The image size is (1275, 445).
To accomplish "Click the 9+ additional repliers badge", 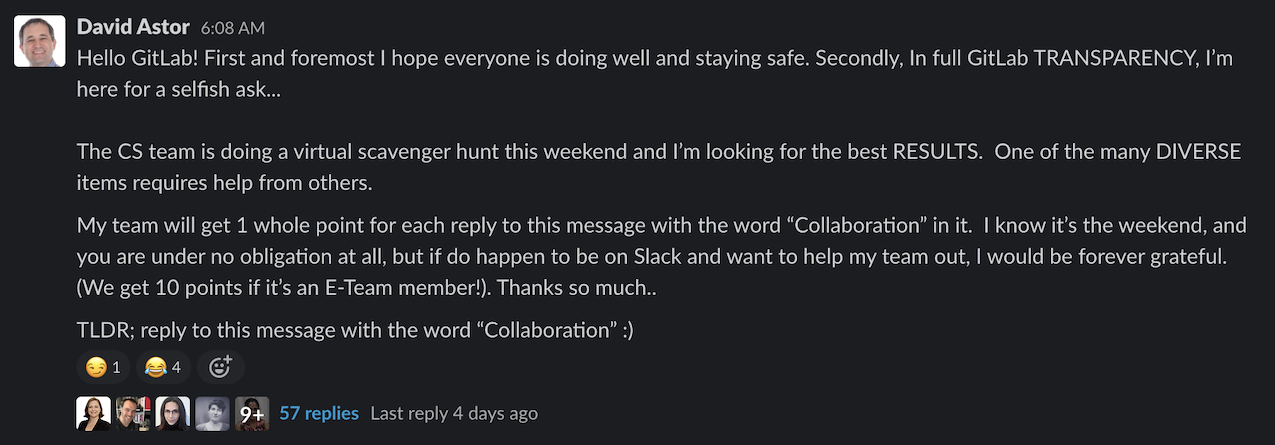I will (x=252, y=413).
